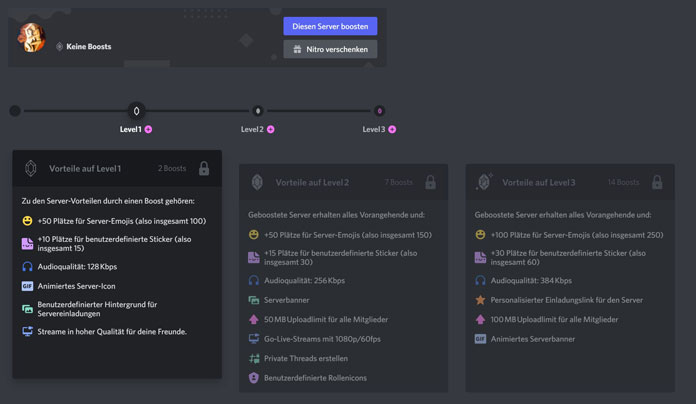Click the start dot of boost progress bar
Screen dimensions: 696x404
point(15,111)
